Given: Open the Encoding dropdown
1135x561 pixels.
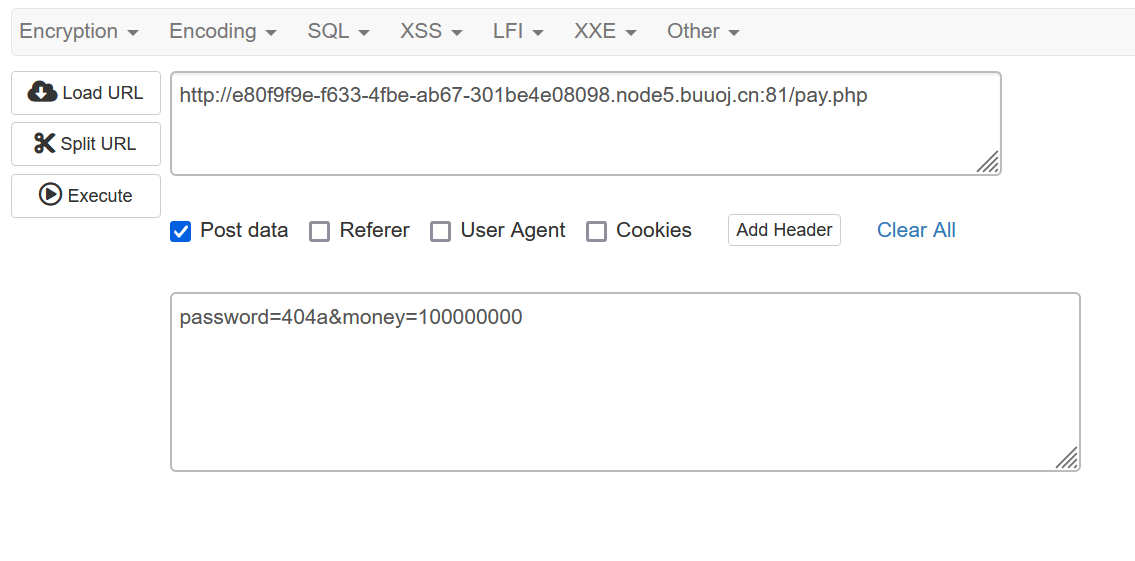Looking at the screenshot, I should click(x=223, y=32).
